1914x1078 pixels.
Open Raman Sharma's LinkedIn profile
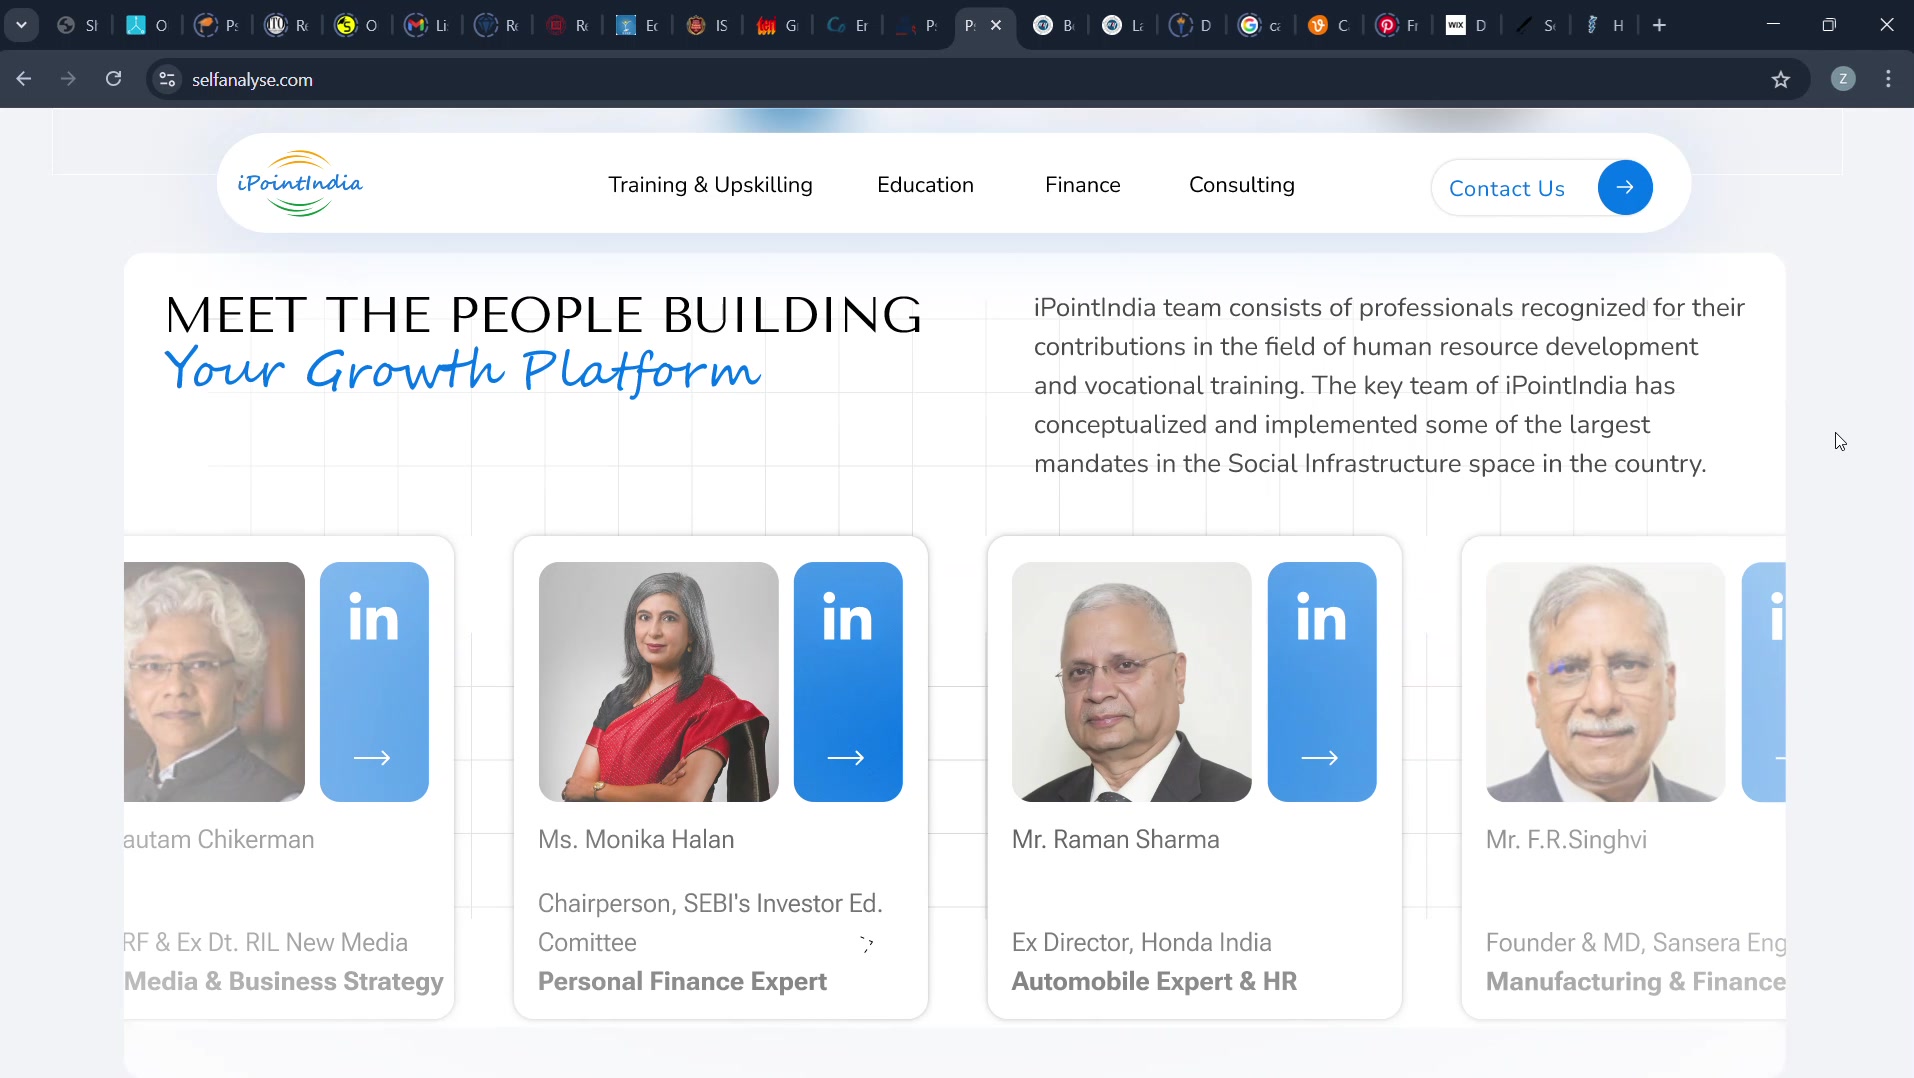click(1322, 682)
